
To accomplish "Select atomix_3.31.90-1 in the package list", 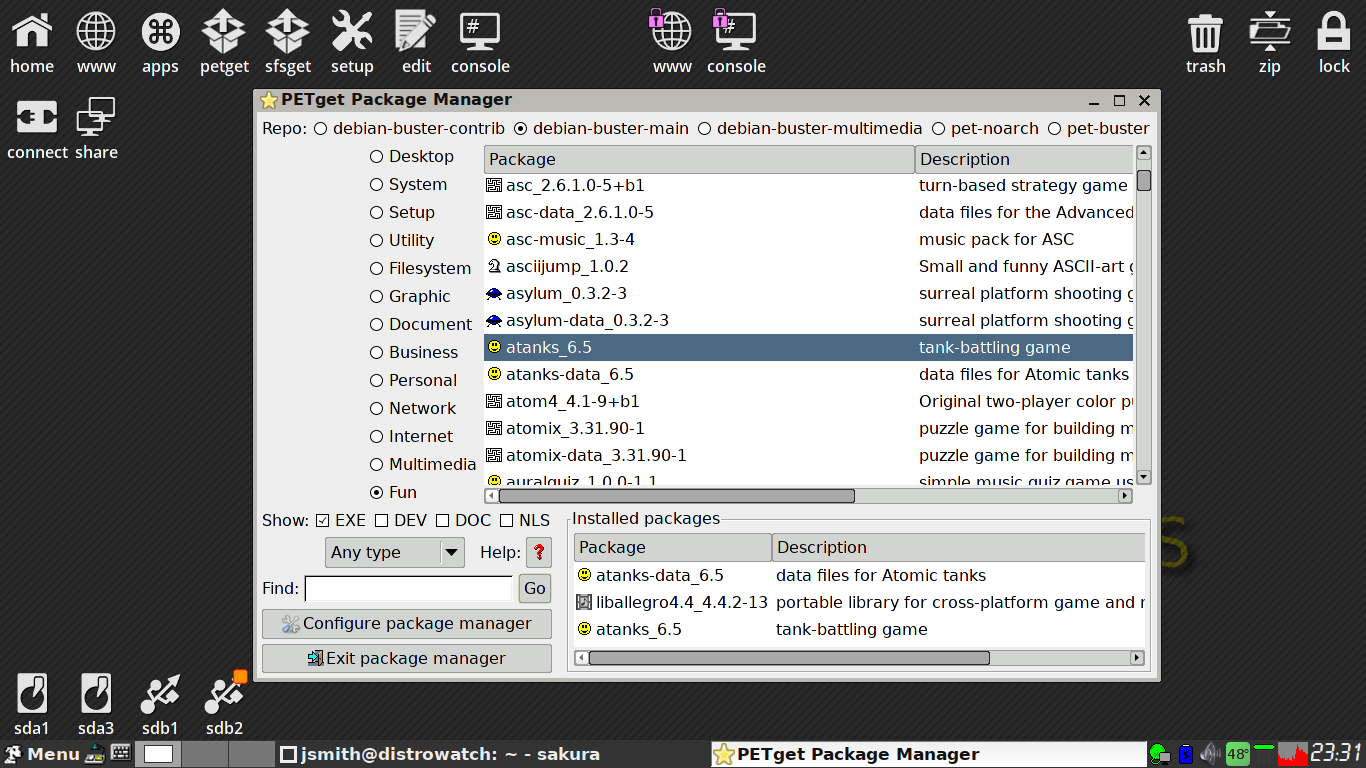I will pyautogui.click(x=808, y=429).
